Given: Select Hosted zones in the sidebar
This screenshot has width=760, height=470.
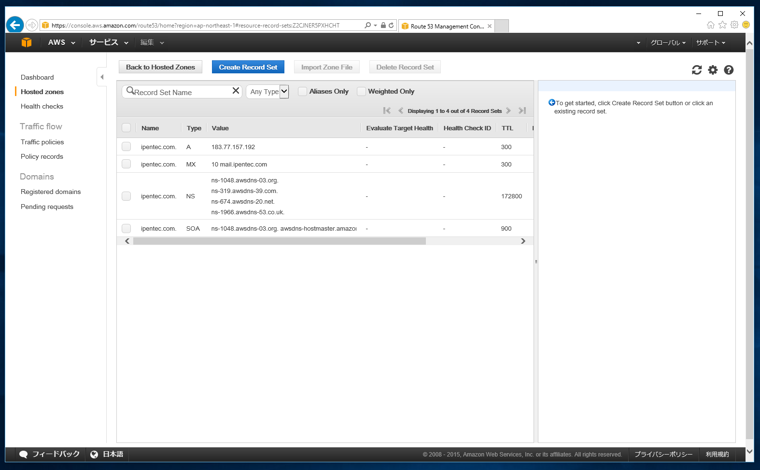Looking at the screenshot, I should [x=42, y=92].
